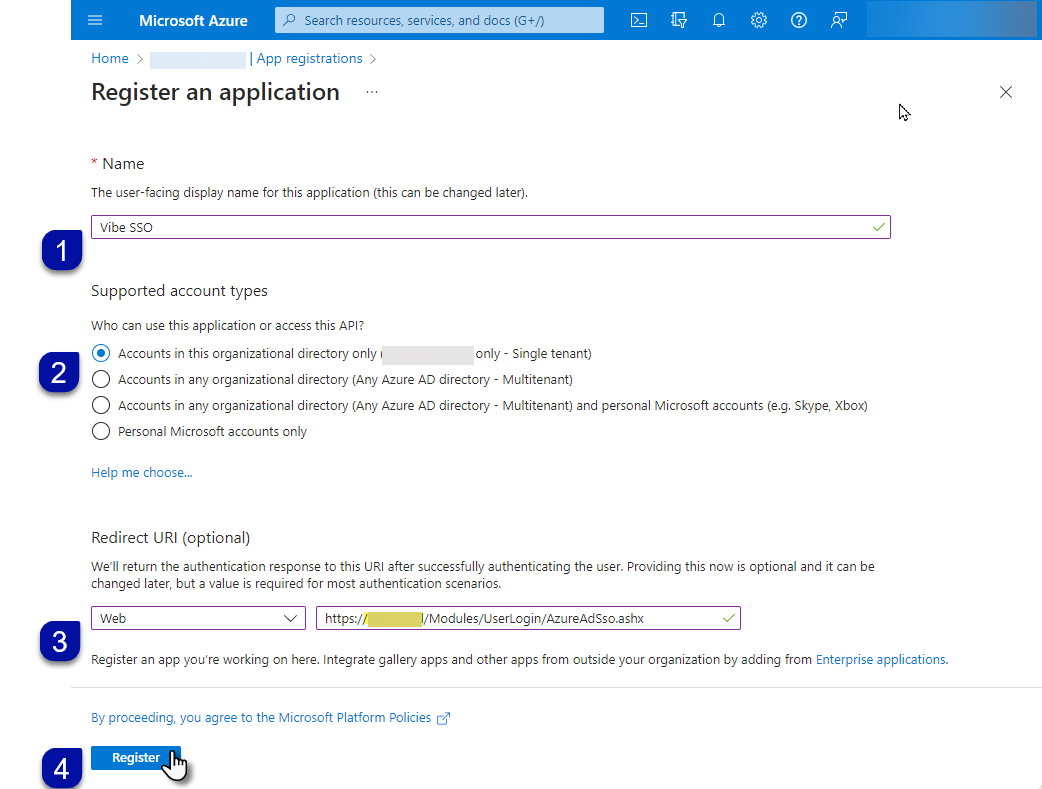Viewport: 1042px width, 789px height.
Task: Click the Register button
Action: tap(136, 758)
